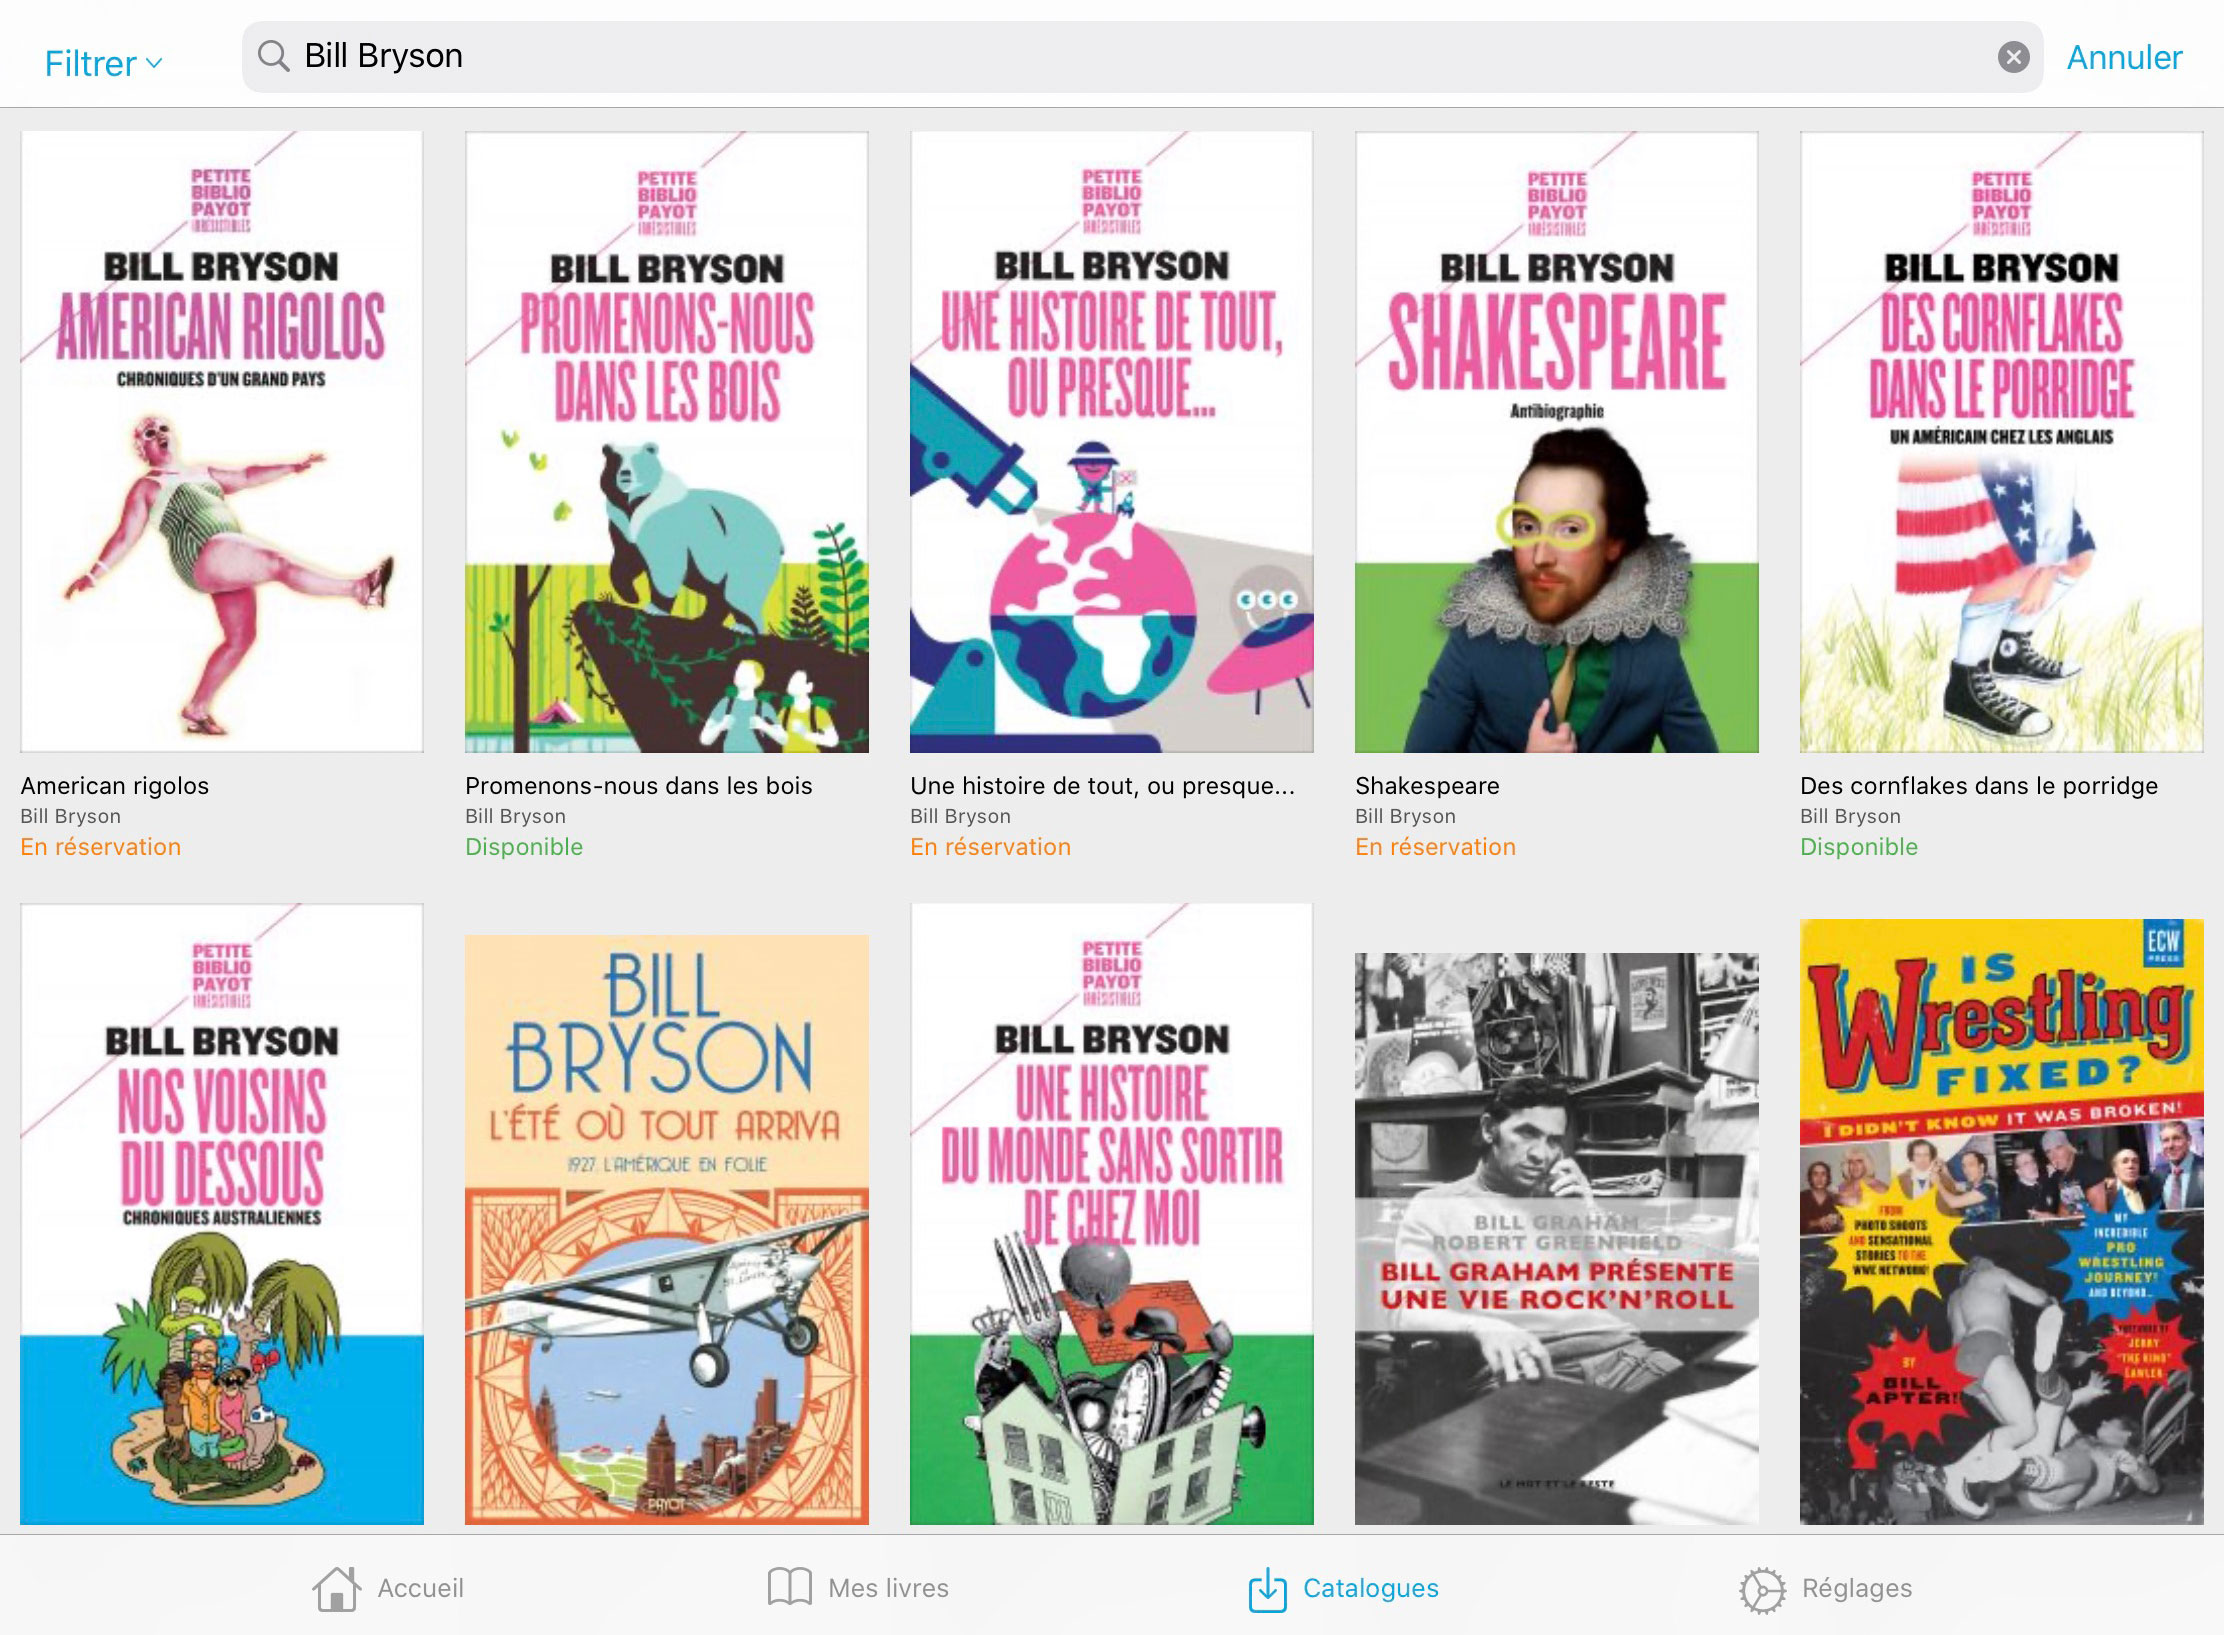The height and width of the screenshot is (1635, 2224).
Task: Click the search magnifier icon
Action: click(x=272, y=56)
